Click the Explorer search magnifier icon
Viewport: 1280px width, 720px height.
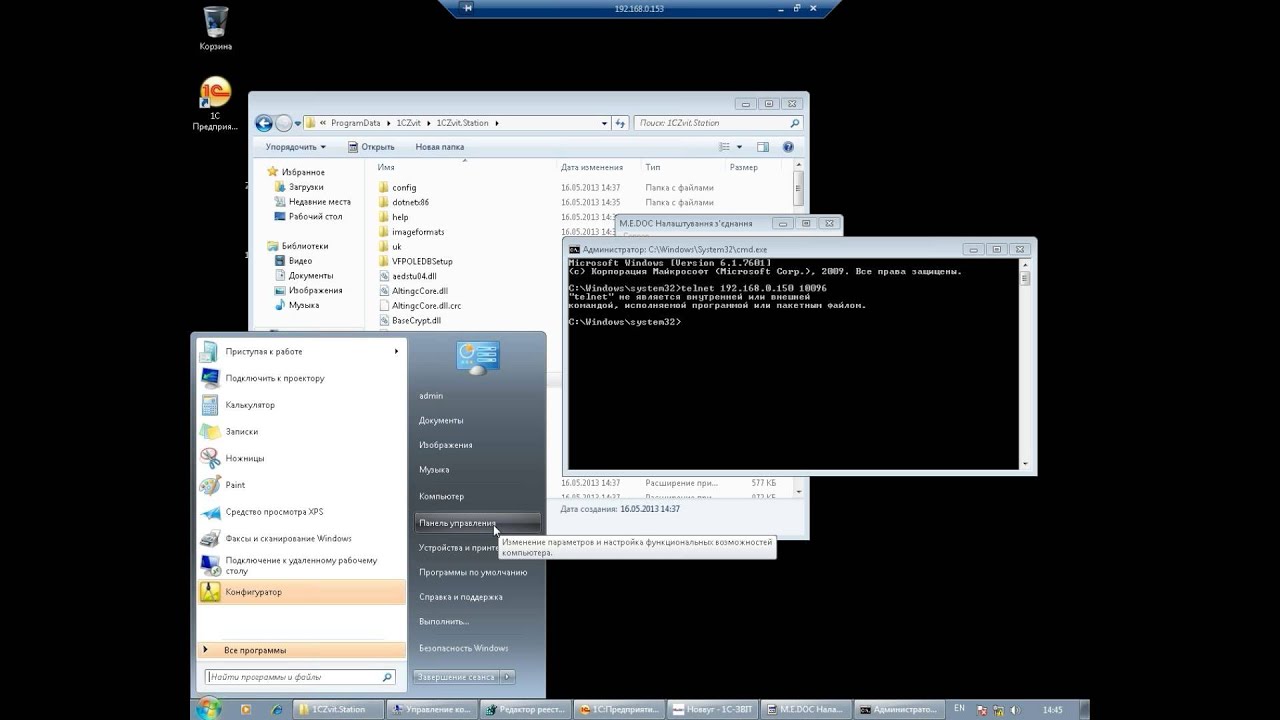click(x=795, y=123)
